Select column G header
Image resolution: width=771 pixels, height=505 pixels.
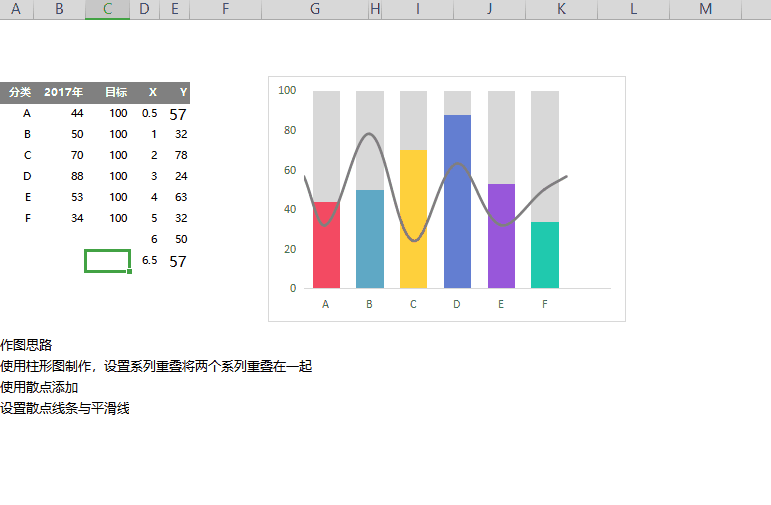coord(315,9)
